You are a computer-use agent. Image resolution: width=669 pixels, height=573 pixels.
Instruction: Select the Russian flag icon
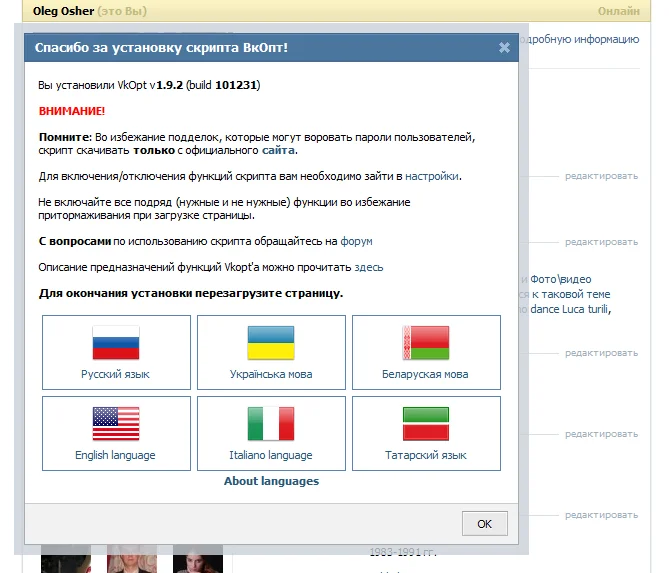[116, 343]
